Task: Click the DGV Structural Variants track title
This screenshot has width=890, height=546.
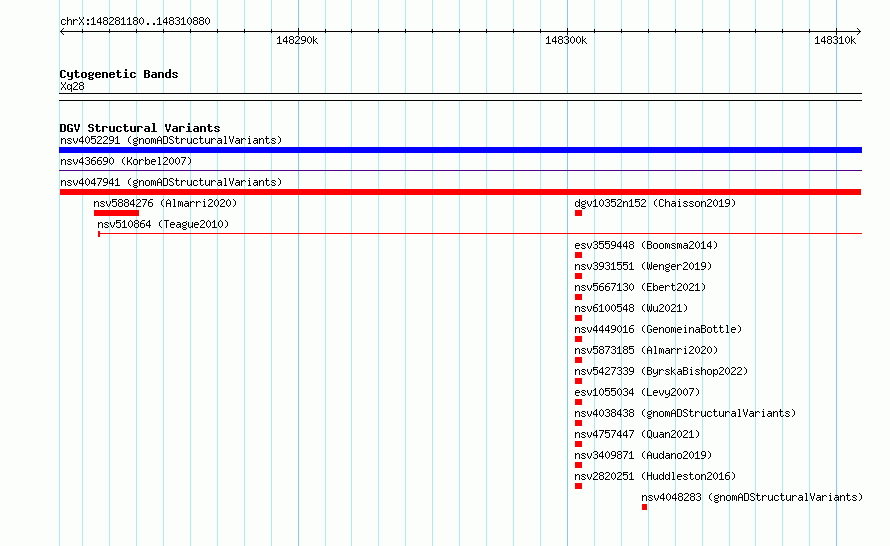Action: click(140, 128)
